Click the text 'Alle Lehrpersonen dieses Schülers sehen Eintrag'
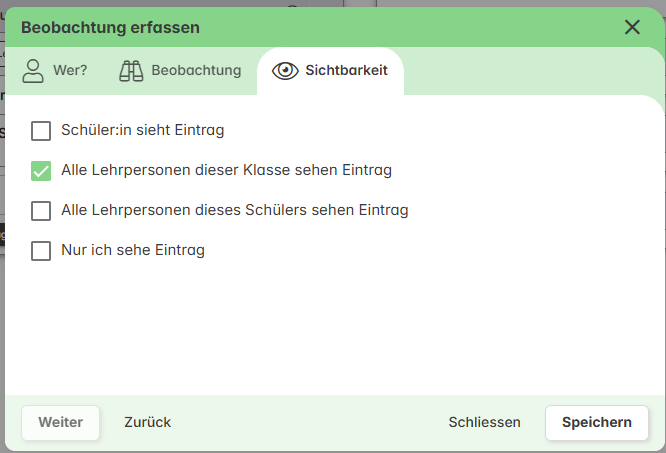The image size is (666, 453). [x=235, y=210]
